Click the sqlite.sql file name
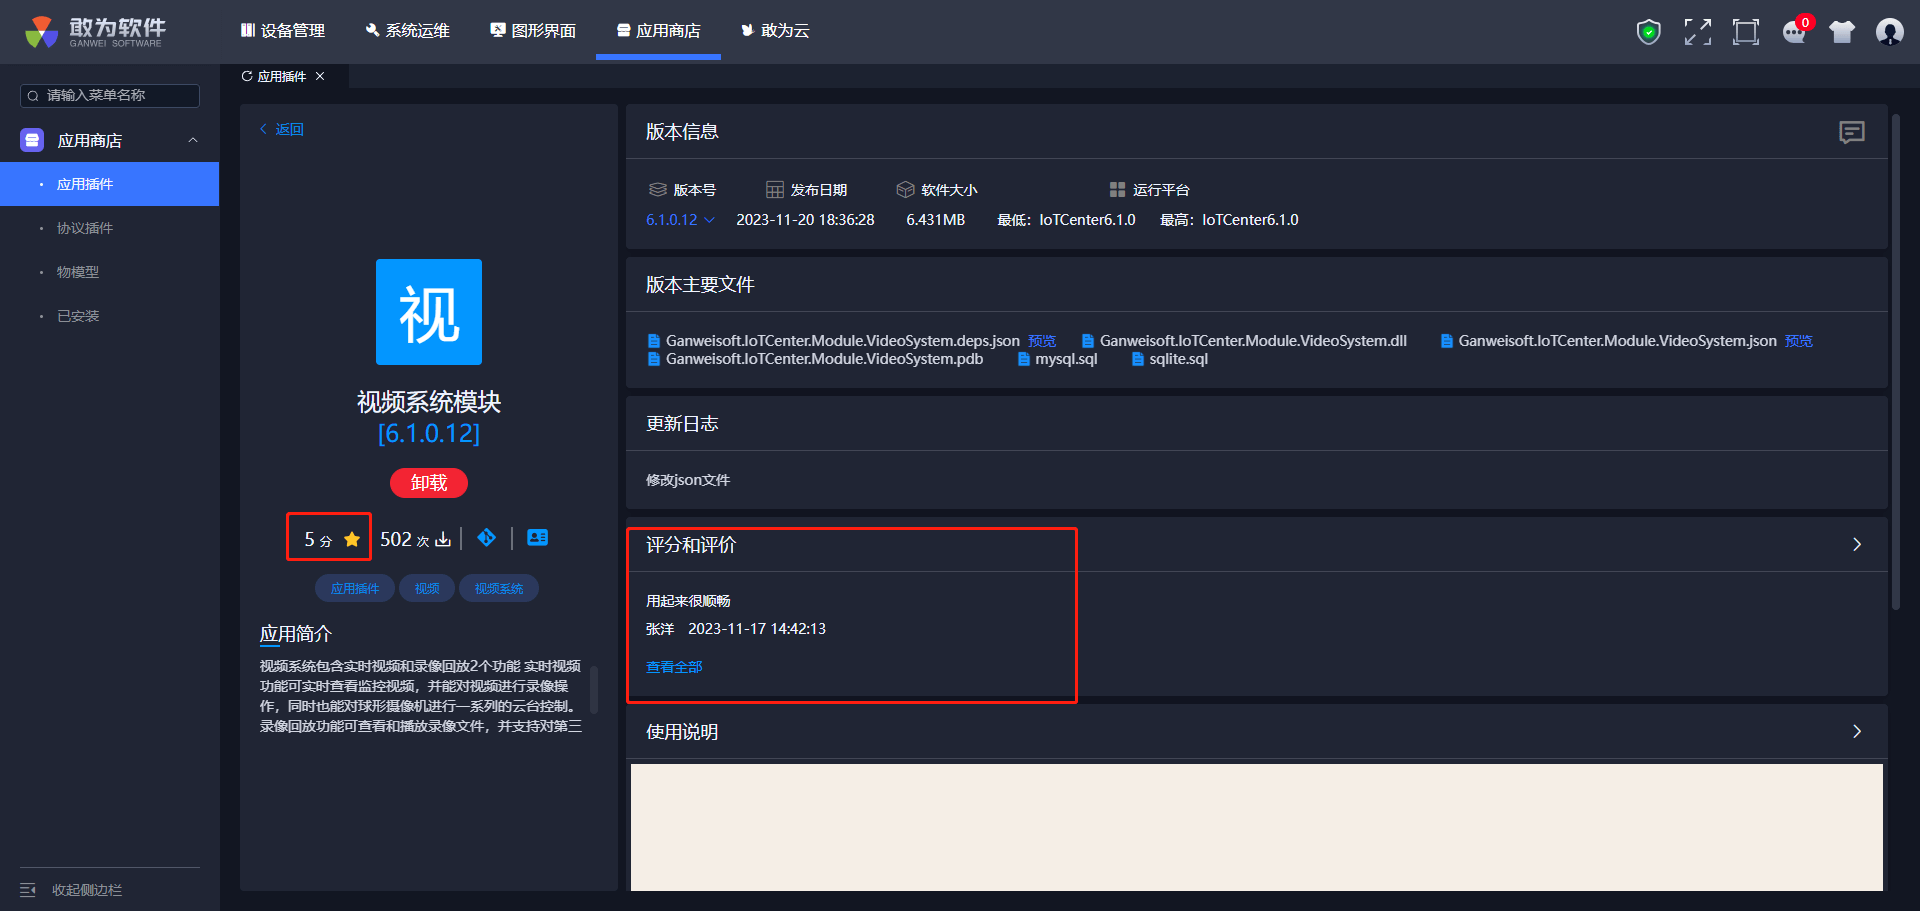The width and height of the screenshot is (1920, 911). 1178,359
